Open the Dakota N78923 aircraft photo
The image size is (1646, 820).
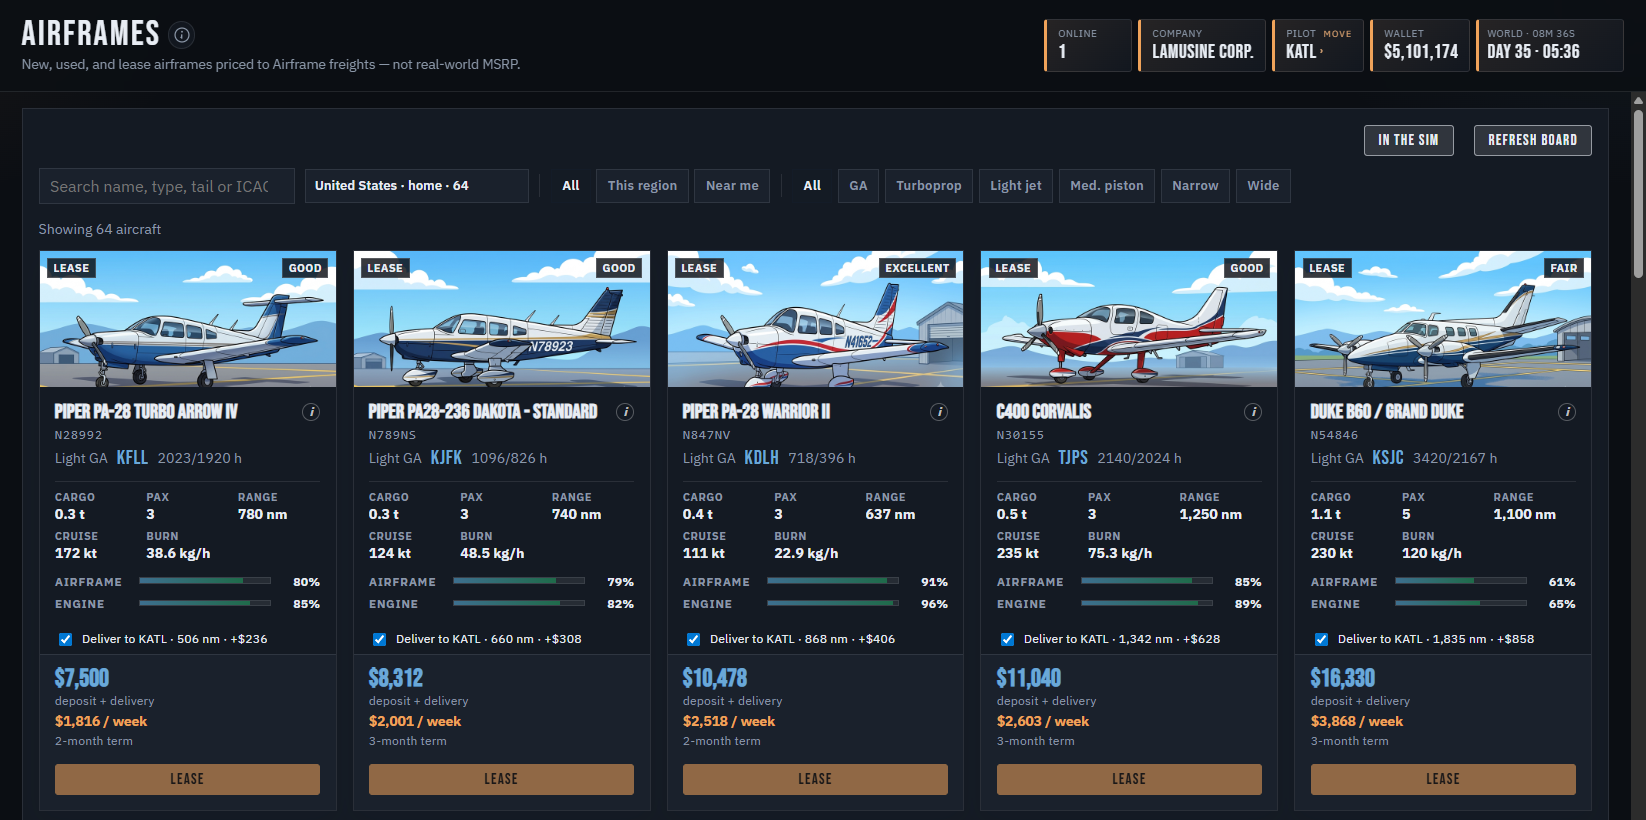[x=502, y=319]
